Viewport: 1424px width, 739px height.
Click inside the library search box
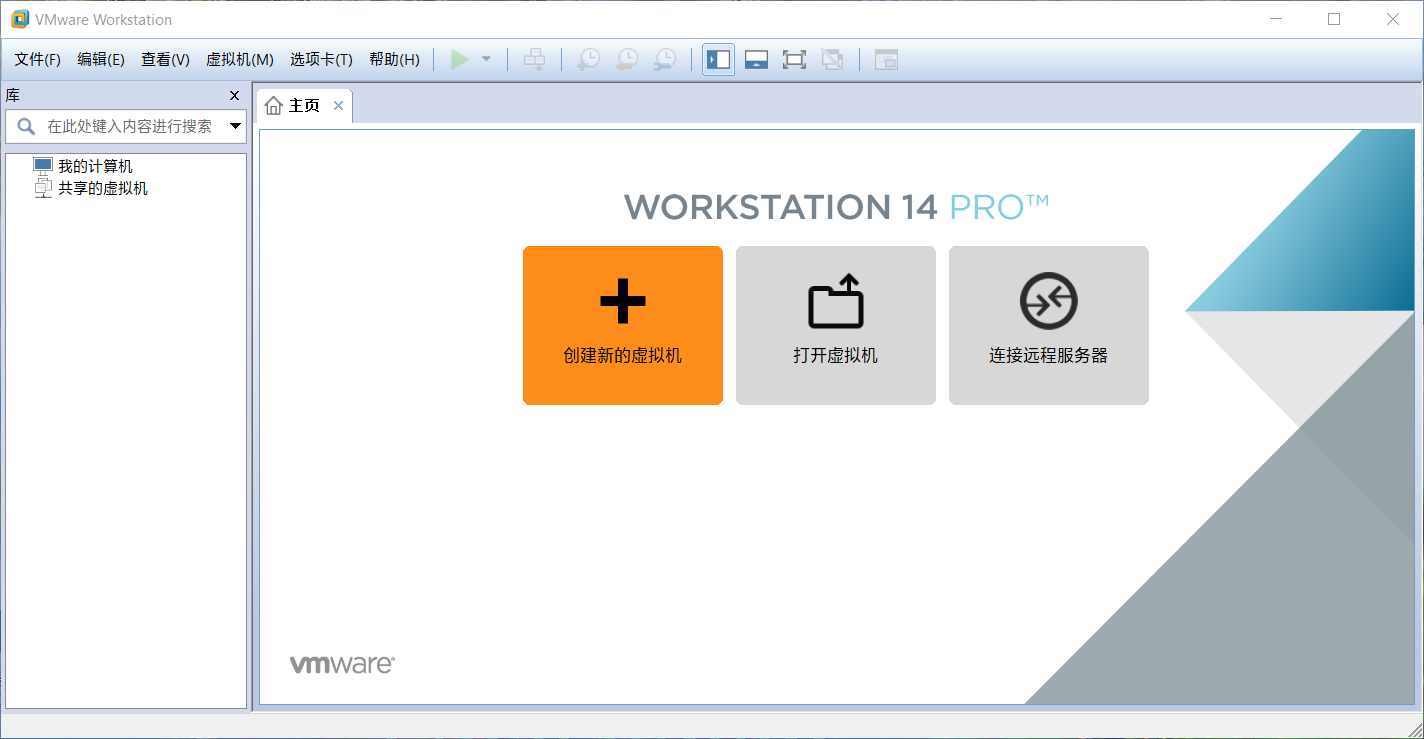pyautogui.click(x=130, y=126)
